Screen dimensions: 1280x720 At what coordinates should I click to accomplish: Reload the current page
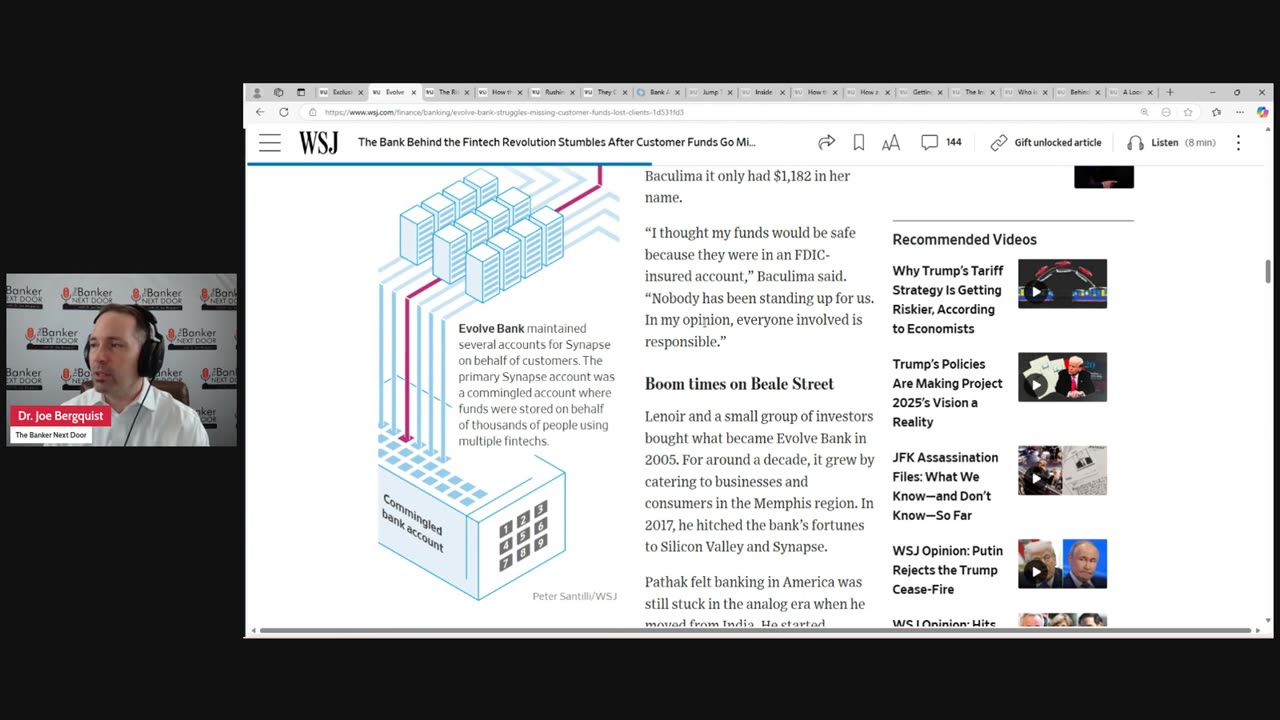tap(284, 112)
